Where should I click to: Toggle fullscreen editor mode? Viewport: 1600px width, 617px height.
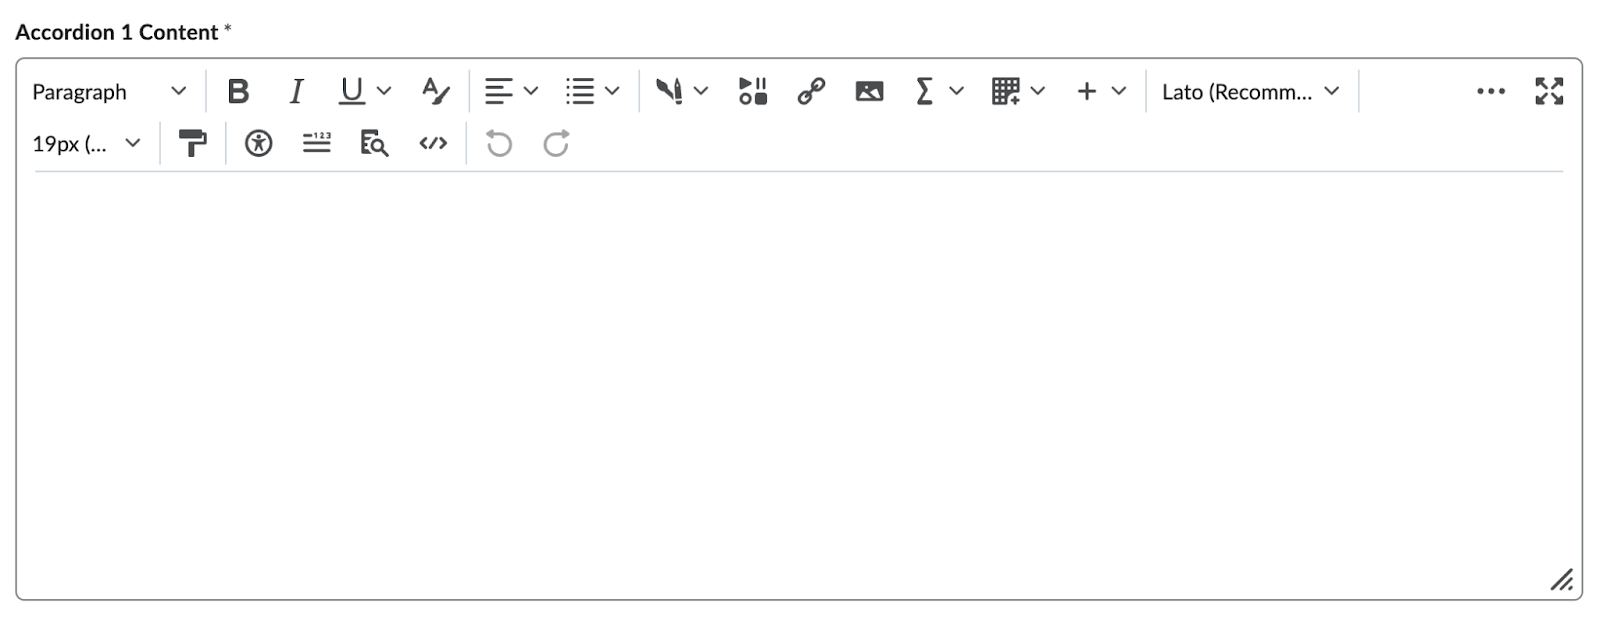pyautogui.click(x=1549, y=91)
